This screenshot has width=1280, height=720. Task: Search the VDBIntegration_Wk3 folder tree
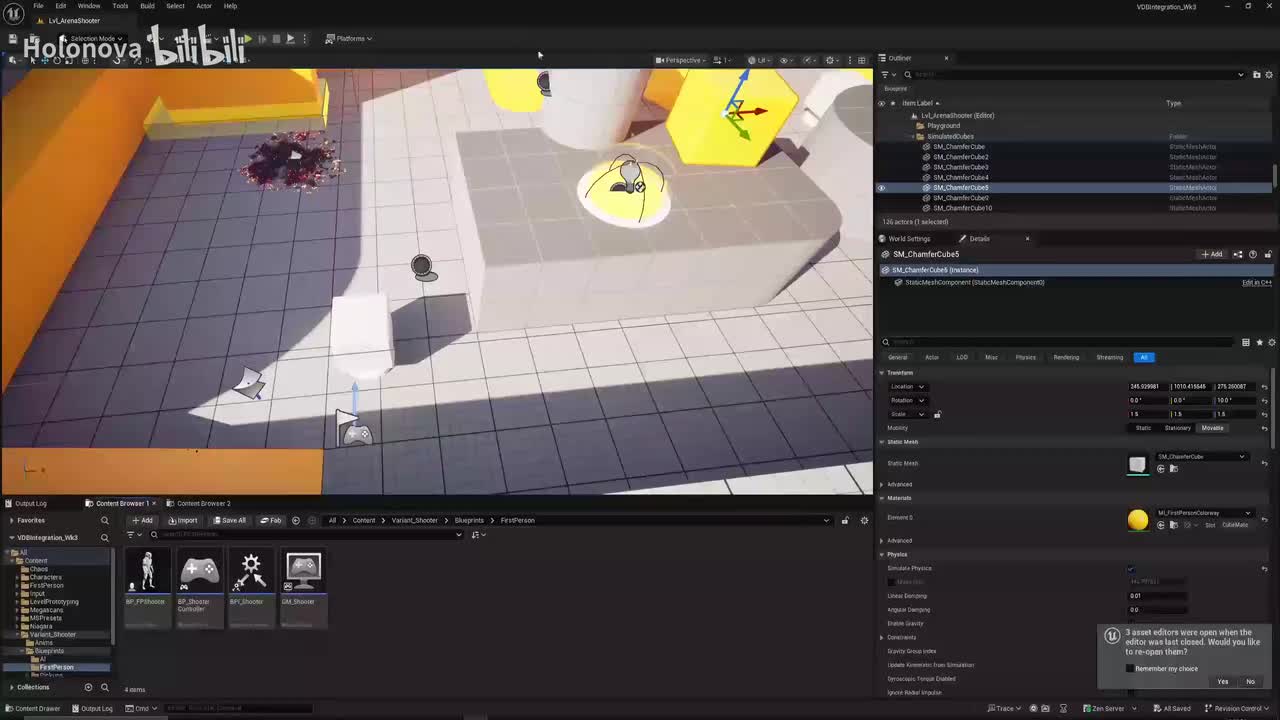(x=104, y=538)
